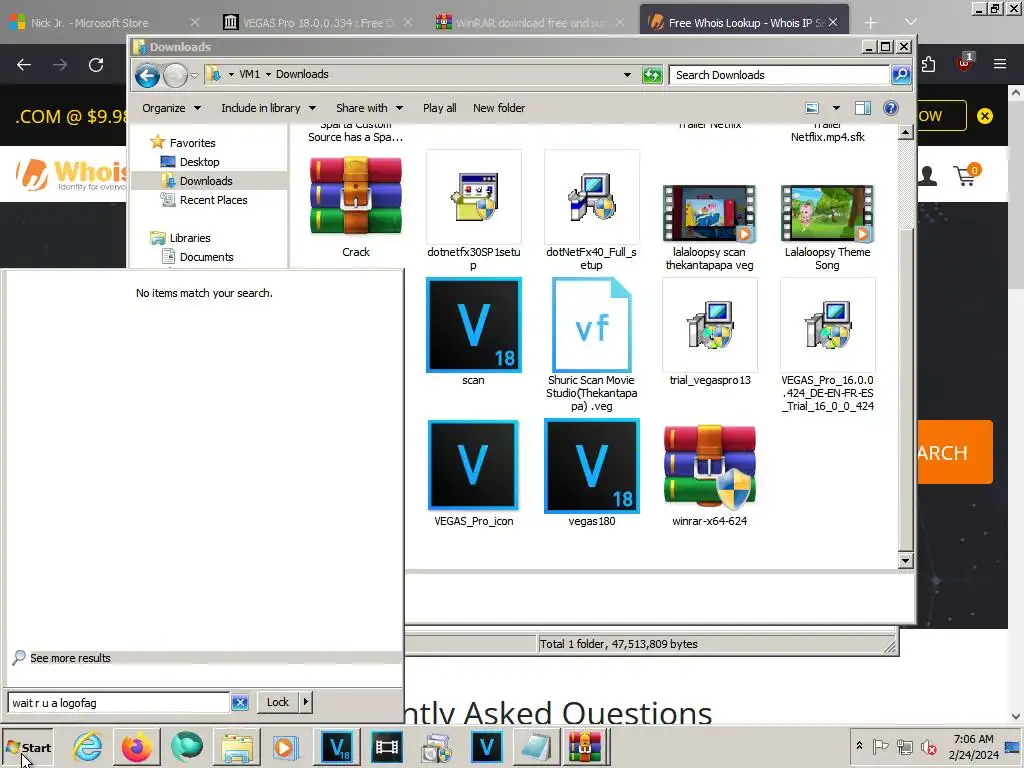The height and width of the screenshot is (768, 1024).
Task: Select the vegas180 file
Action: click(x=591, y=473)
